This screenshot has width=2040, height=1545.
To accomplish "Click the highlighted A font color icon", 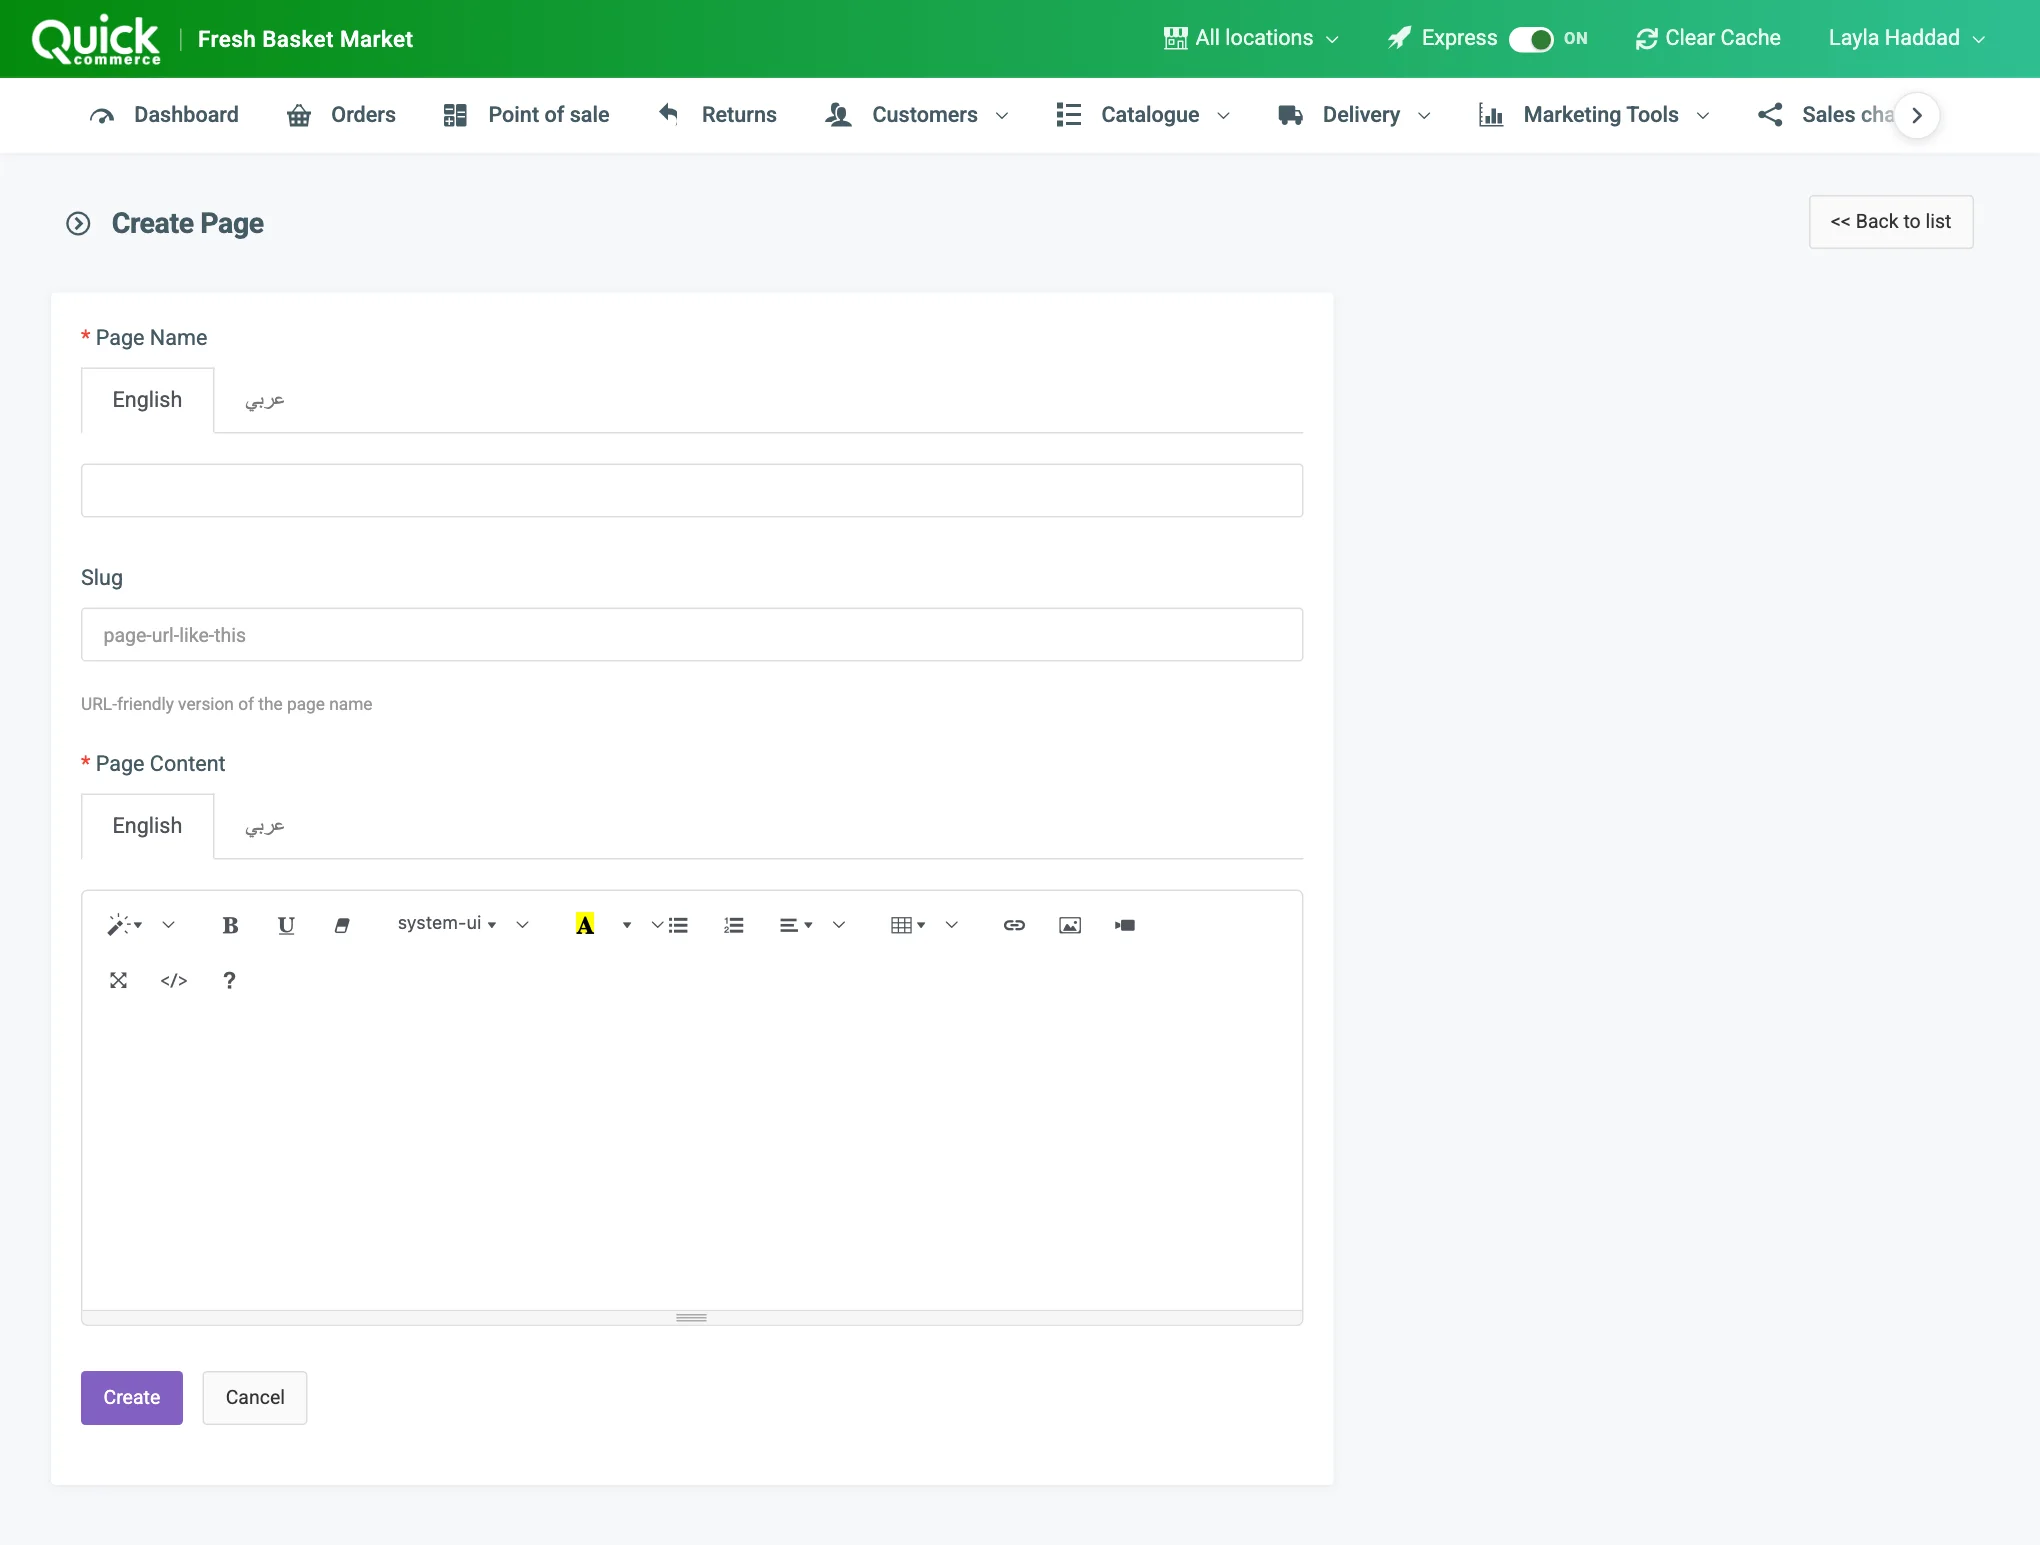I will (x=585, y=925).
